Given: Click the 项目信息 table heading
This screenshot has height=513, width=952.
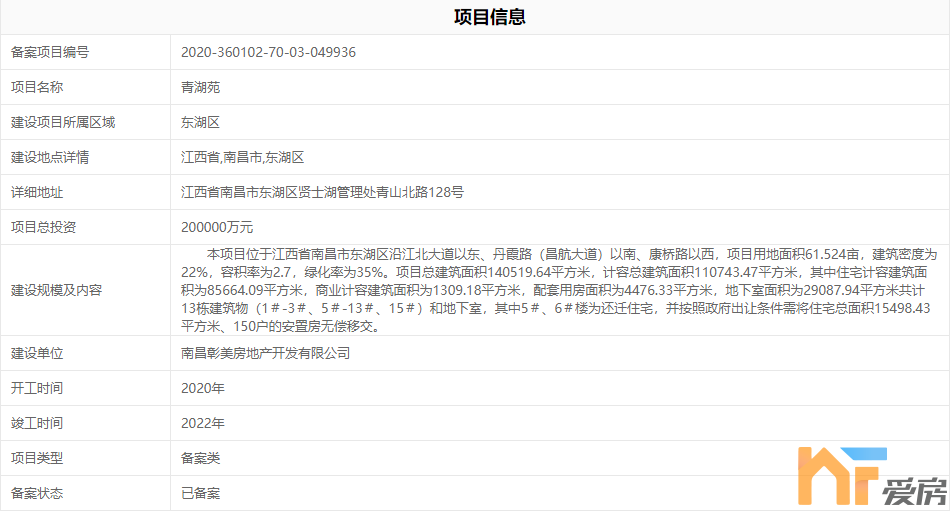Looking at the screenshot, I should (489, 17).
